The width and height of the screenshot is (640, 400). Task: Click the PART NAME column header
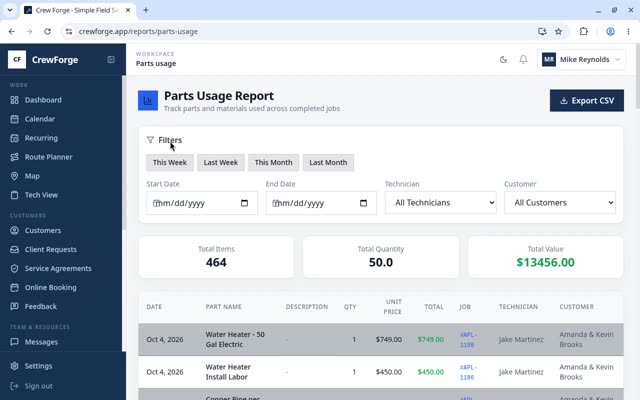coord(223,307)
